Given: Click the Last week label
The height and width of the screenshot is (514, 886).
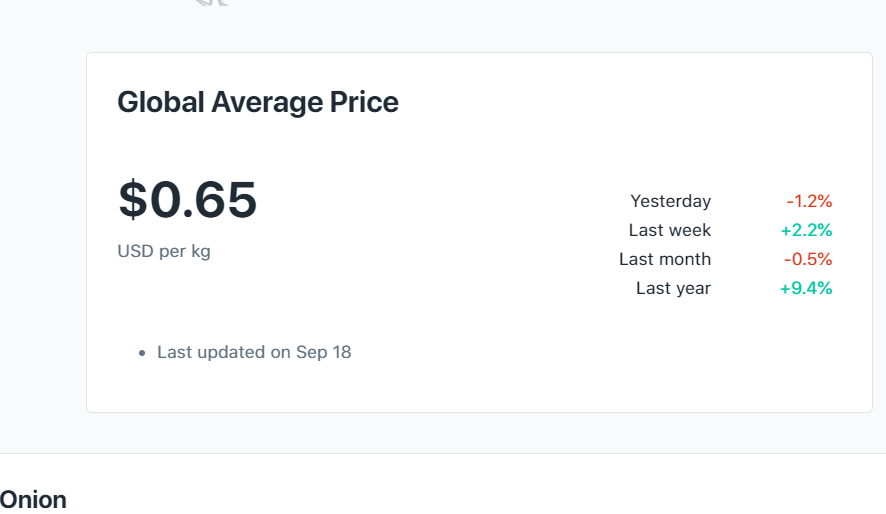Looking at the screenshot, I should point(669,230).
